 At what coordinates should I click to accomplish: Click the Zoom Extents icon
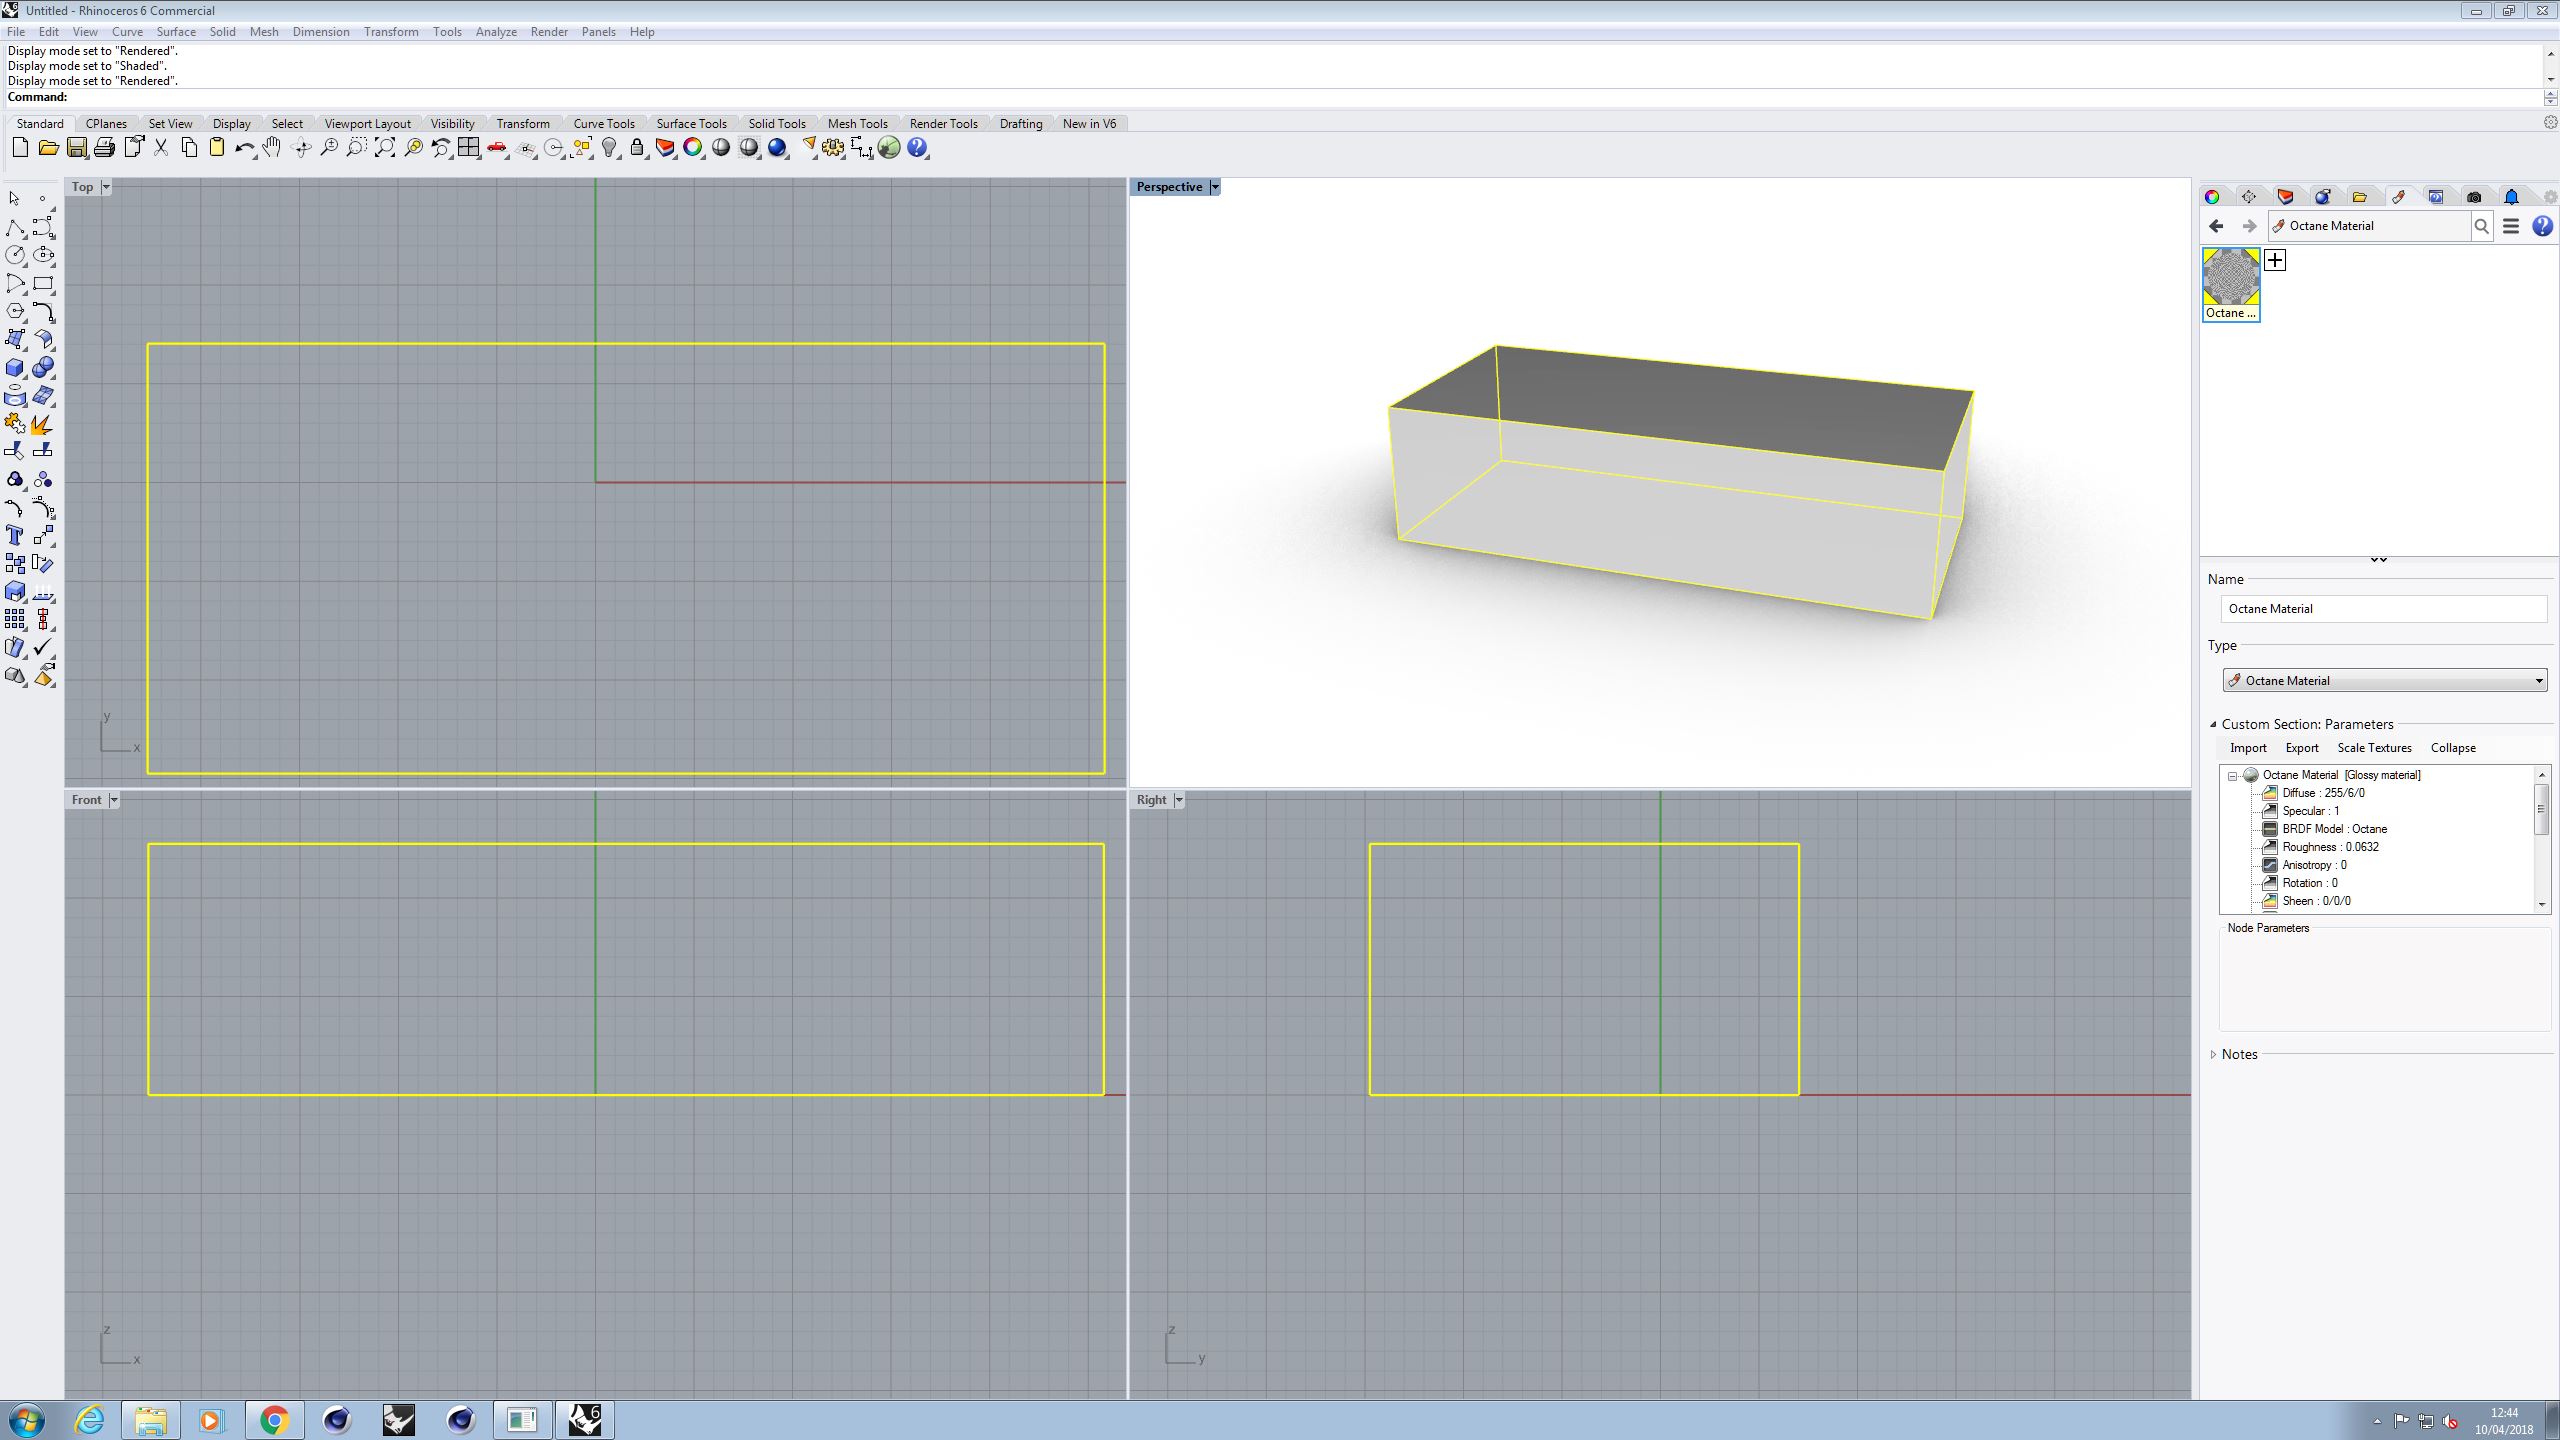coord(385,148)
